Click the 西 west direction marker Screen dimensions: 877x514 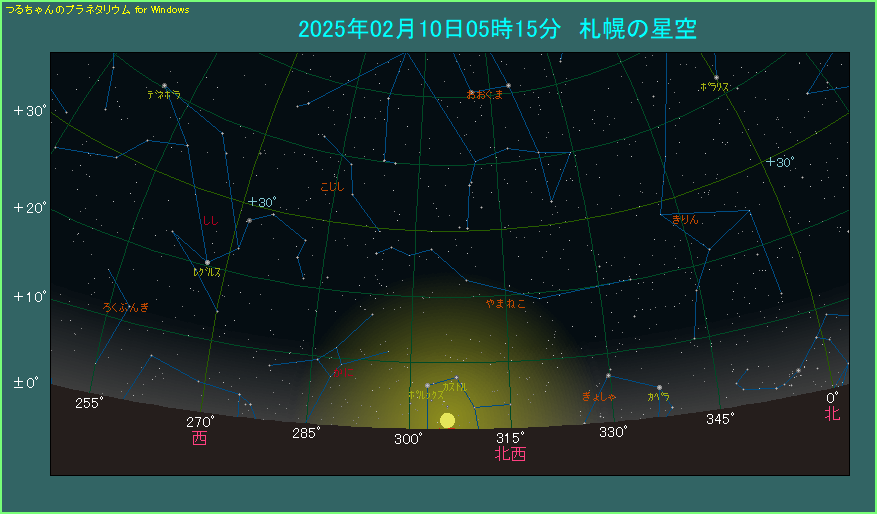(x=200, y=439)
